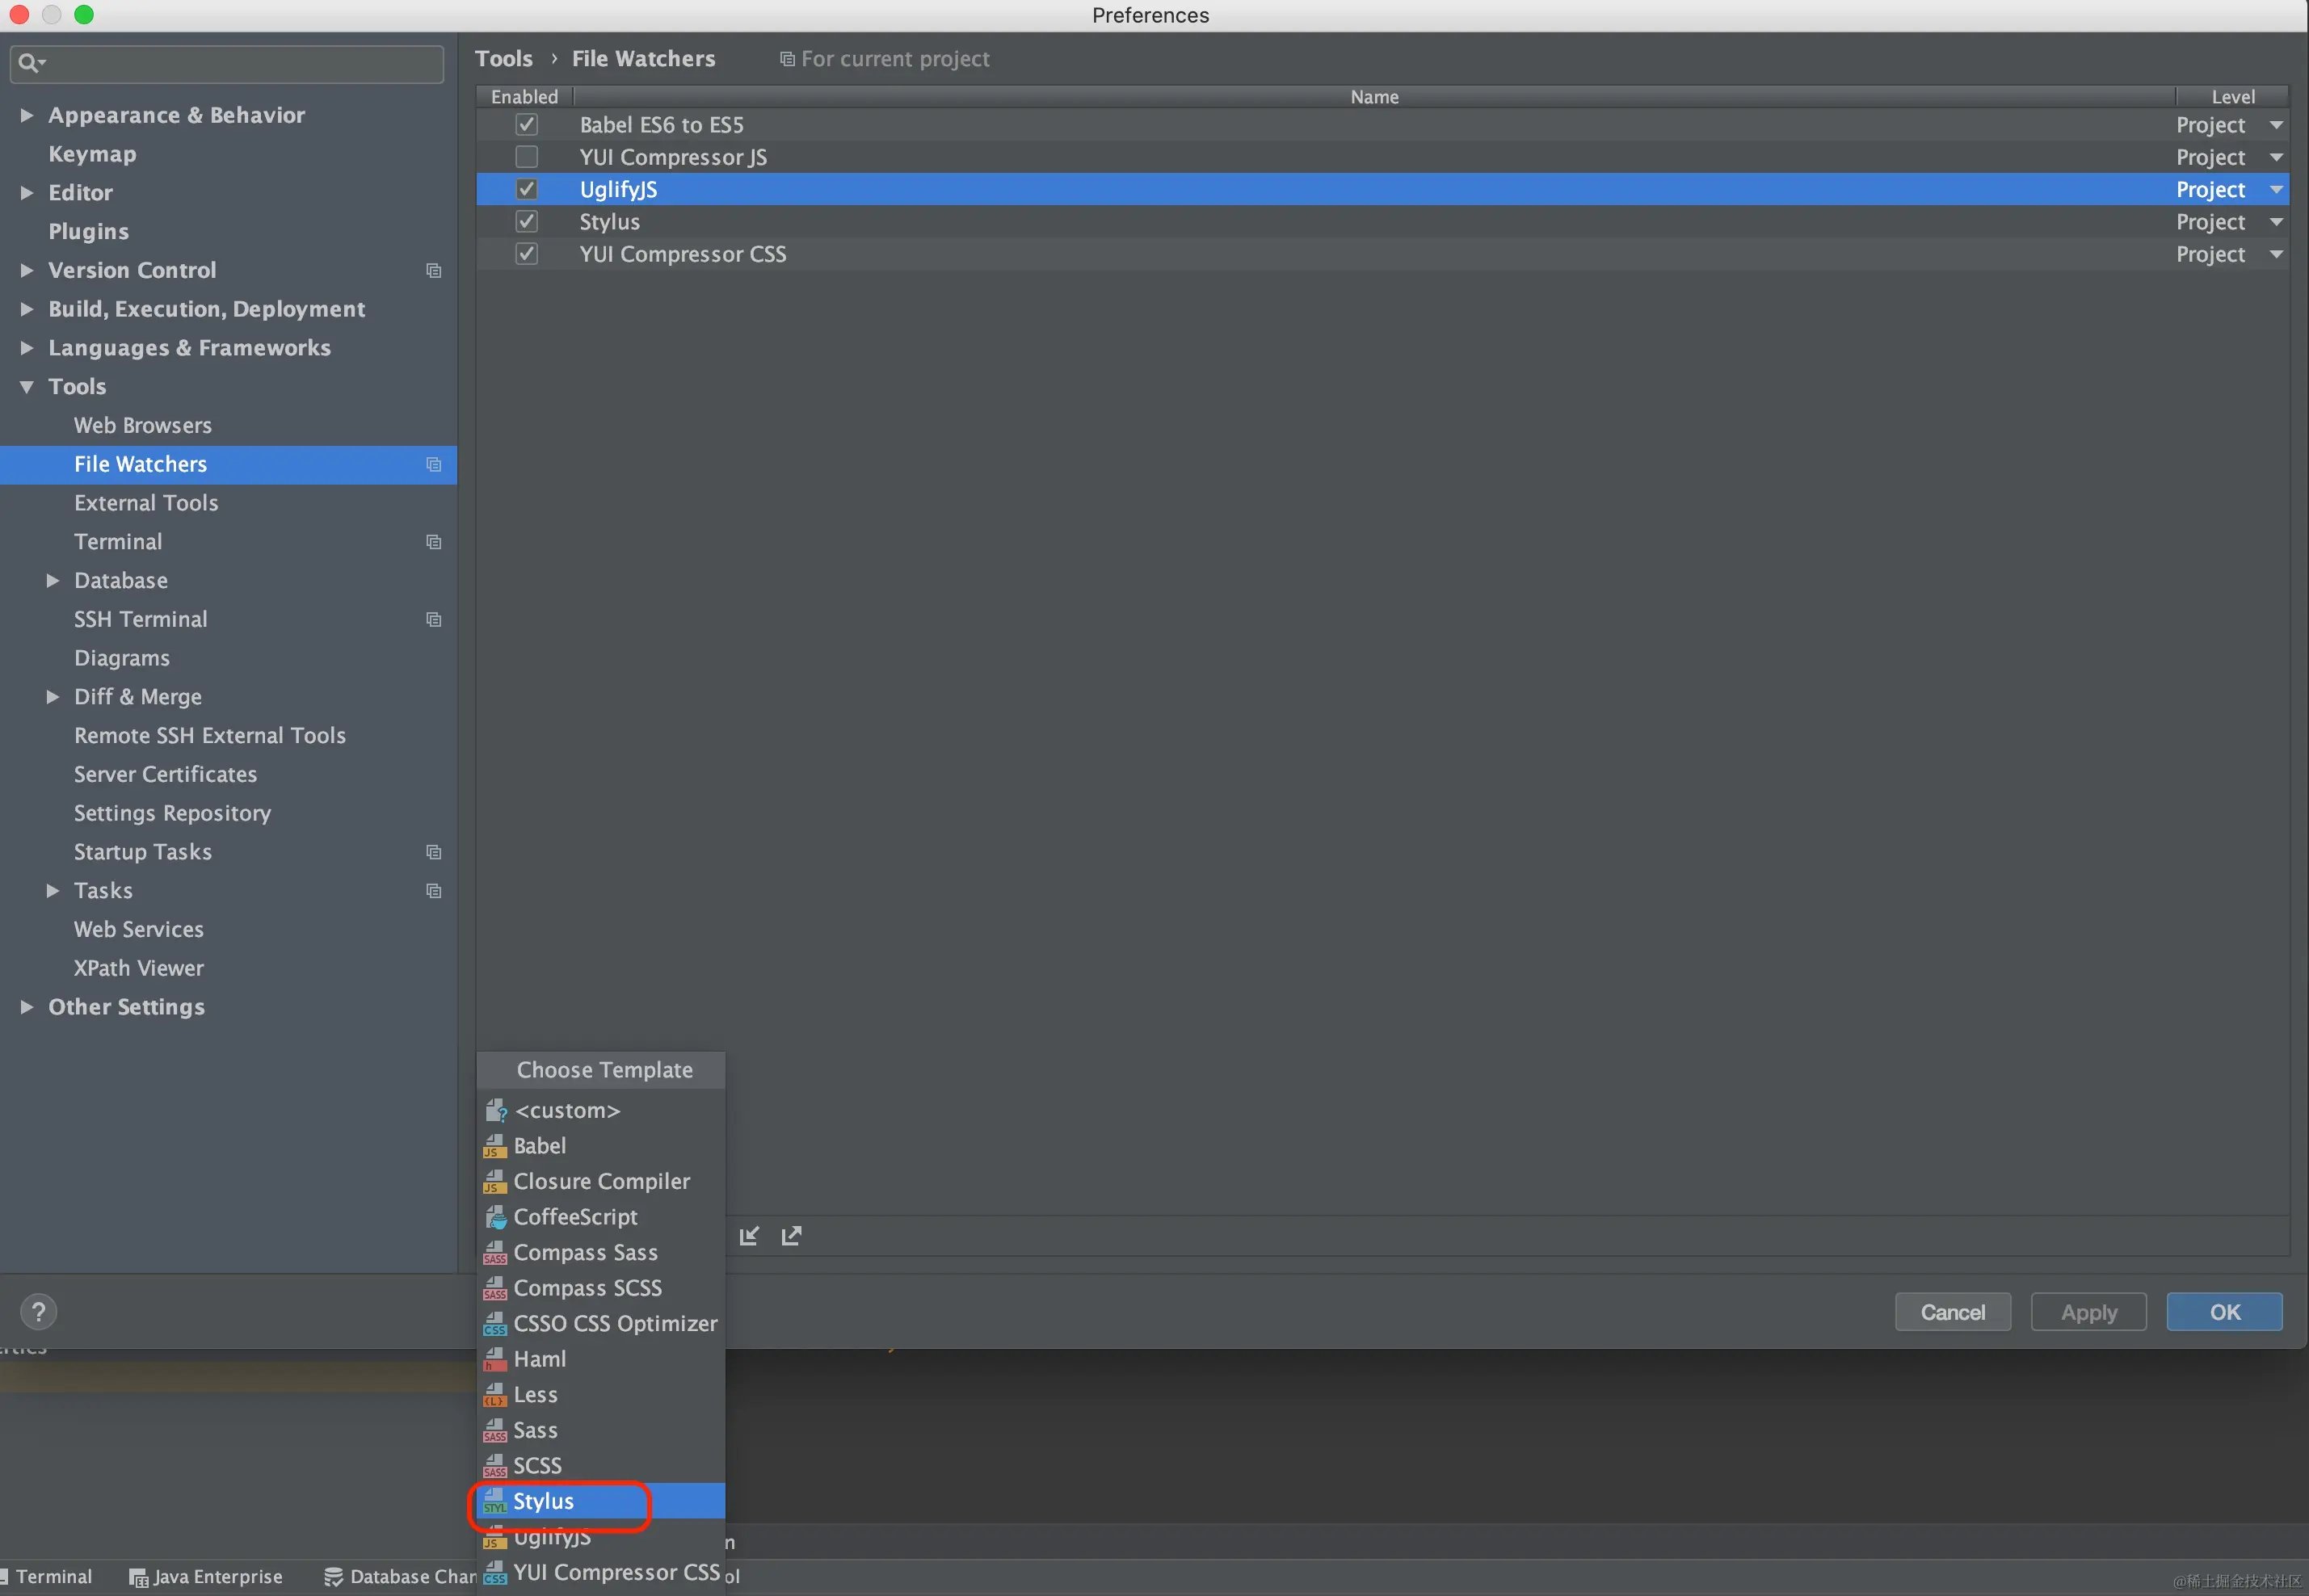Select the <custom> template entry
This screenshot has height=1596, width=2309.
(567, 1110)
